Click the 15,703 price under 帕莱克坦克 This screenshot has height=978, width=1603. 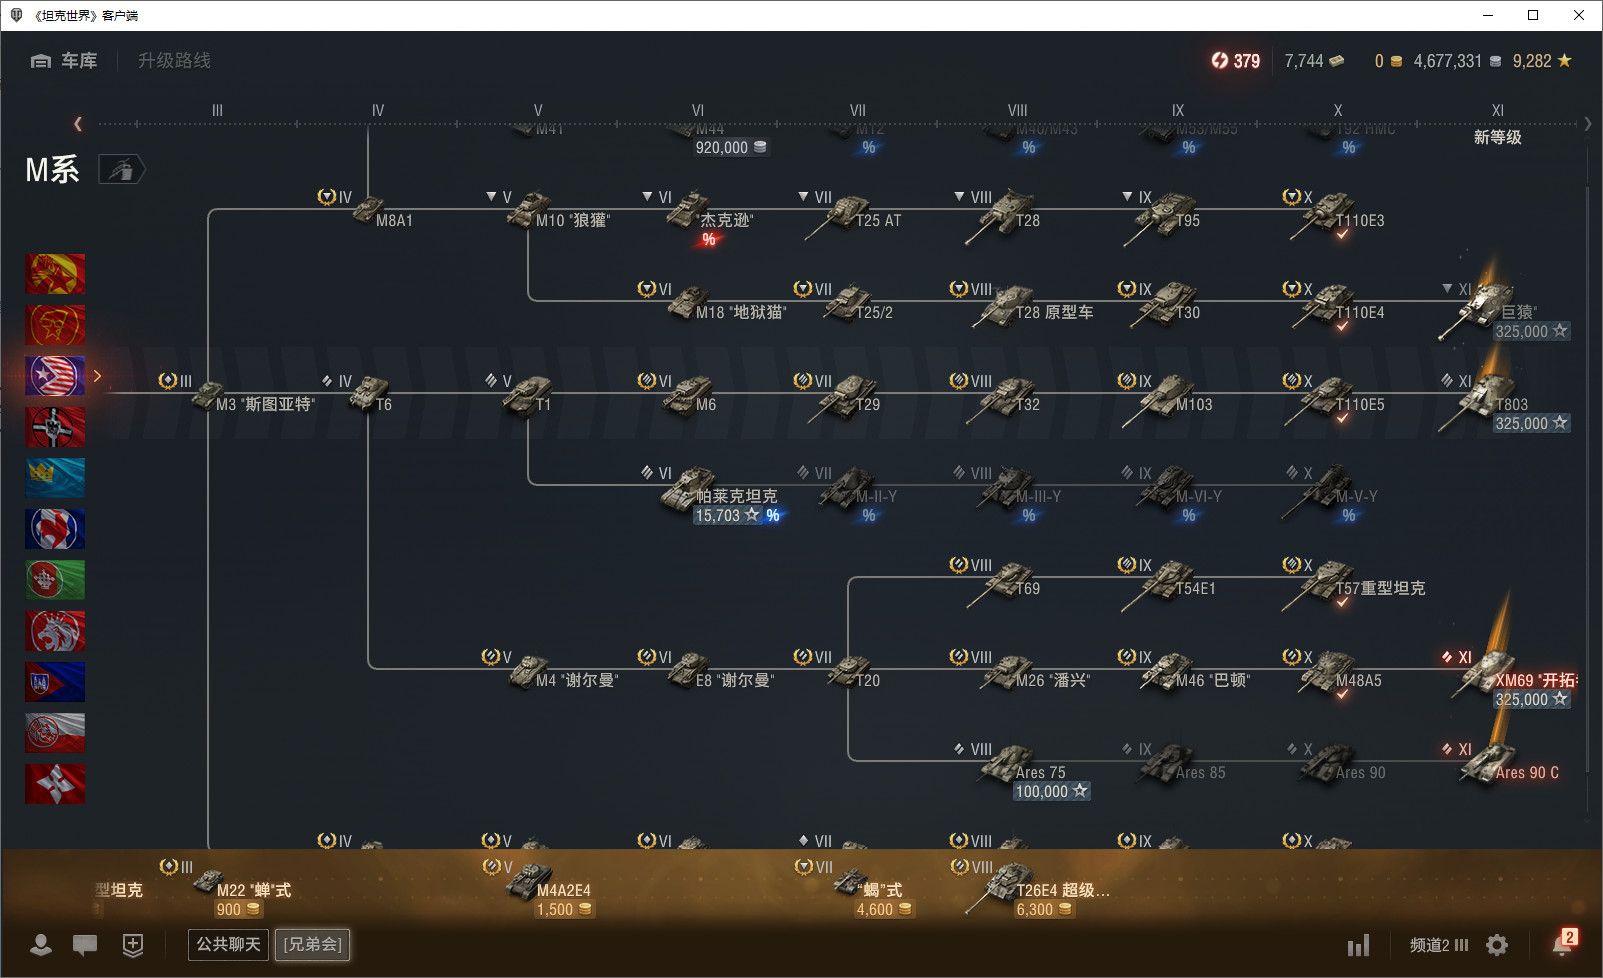coord(726,516)
